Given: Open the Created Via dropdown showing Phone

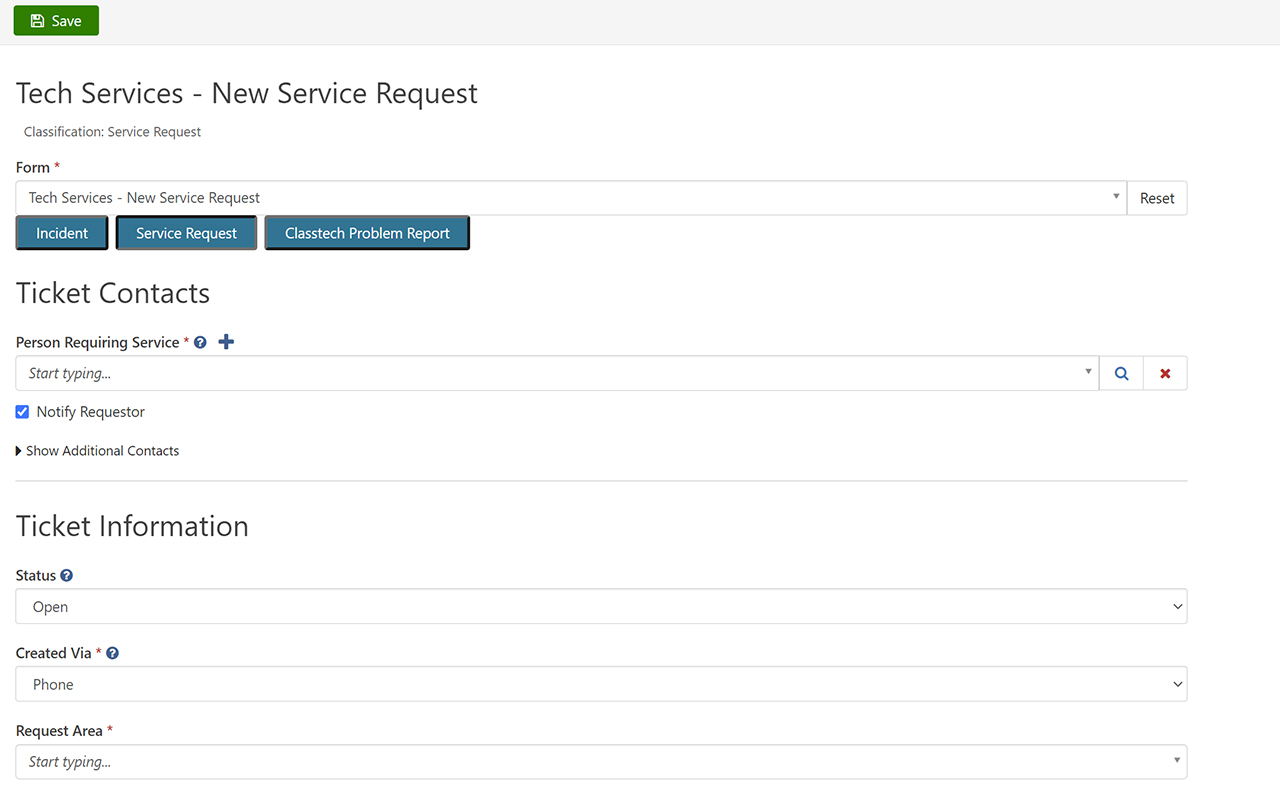Looking at the screenshot, I should (x=601, y=685).
